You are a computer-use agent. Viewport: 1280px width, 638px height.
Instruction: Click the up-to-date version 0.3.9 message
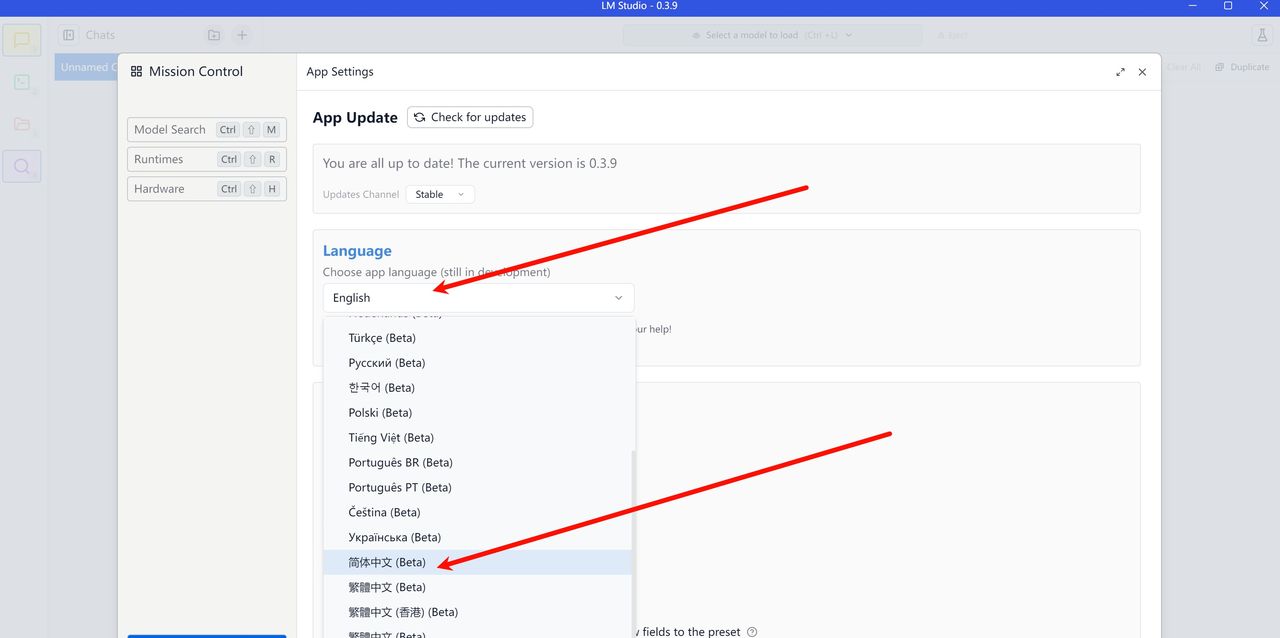pos(470,163)
